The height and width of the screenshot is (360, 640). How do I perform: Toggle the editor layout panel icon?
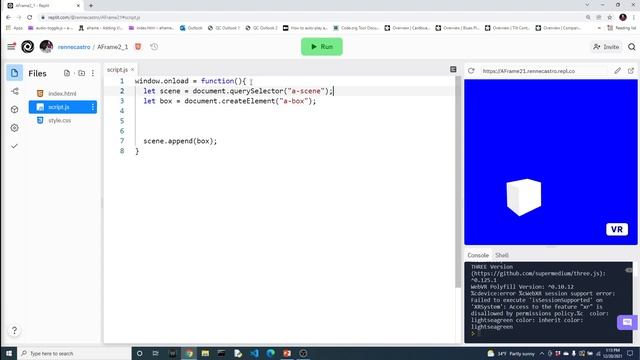[453, 69]
